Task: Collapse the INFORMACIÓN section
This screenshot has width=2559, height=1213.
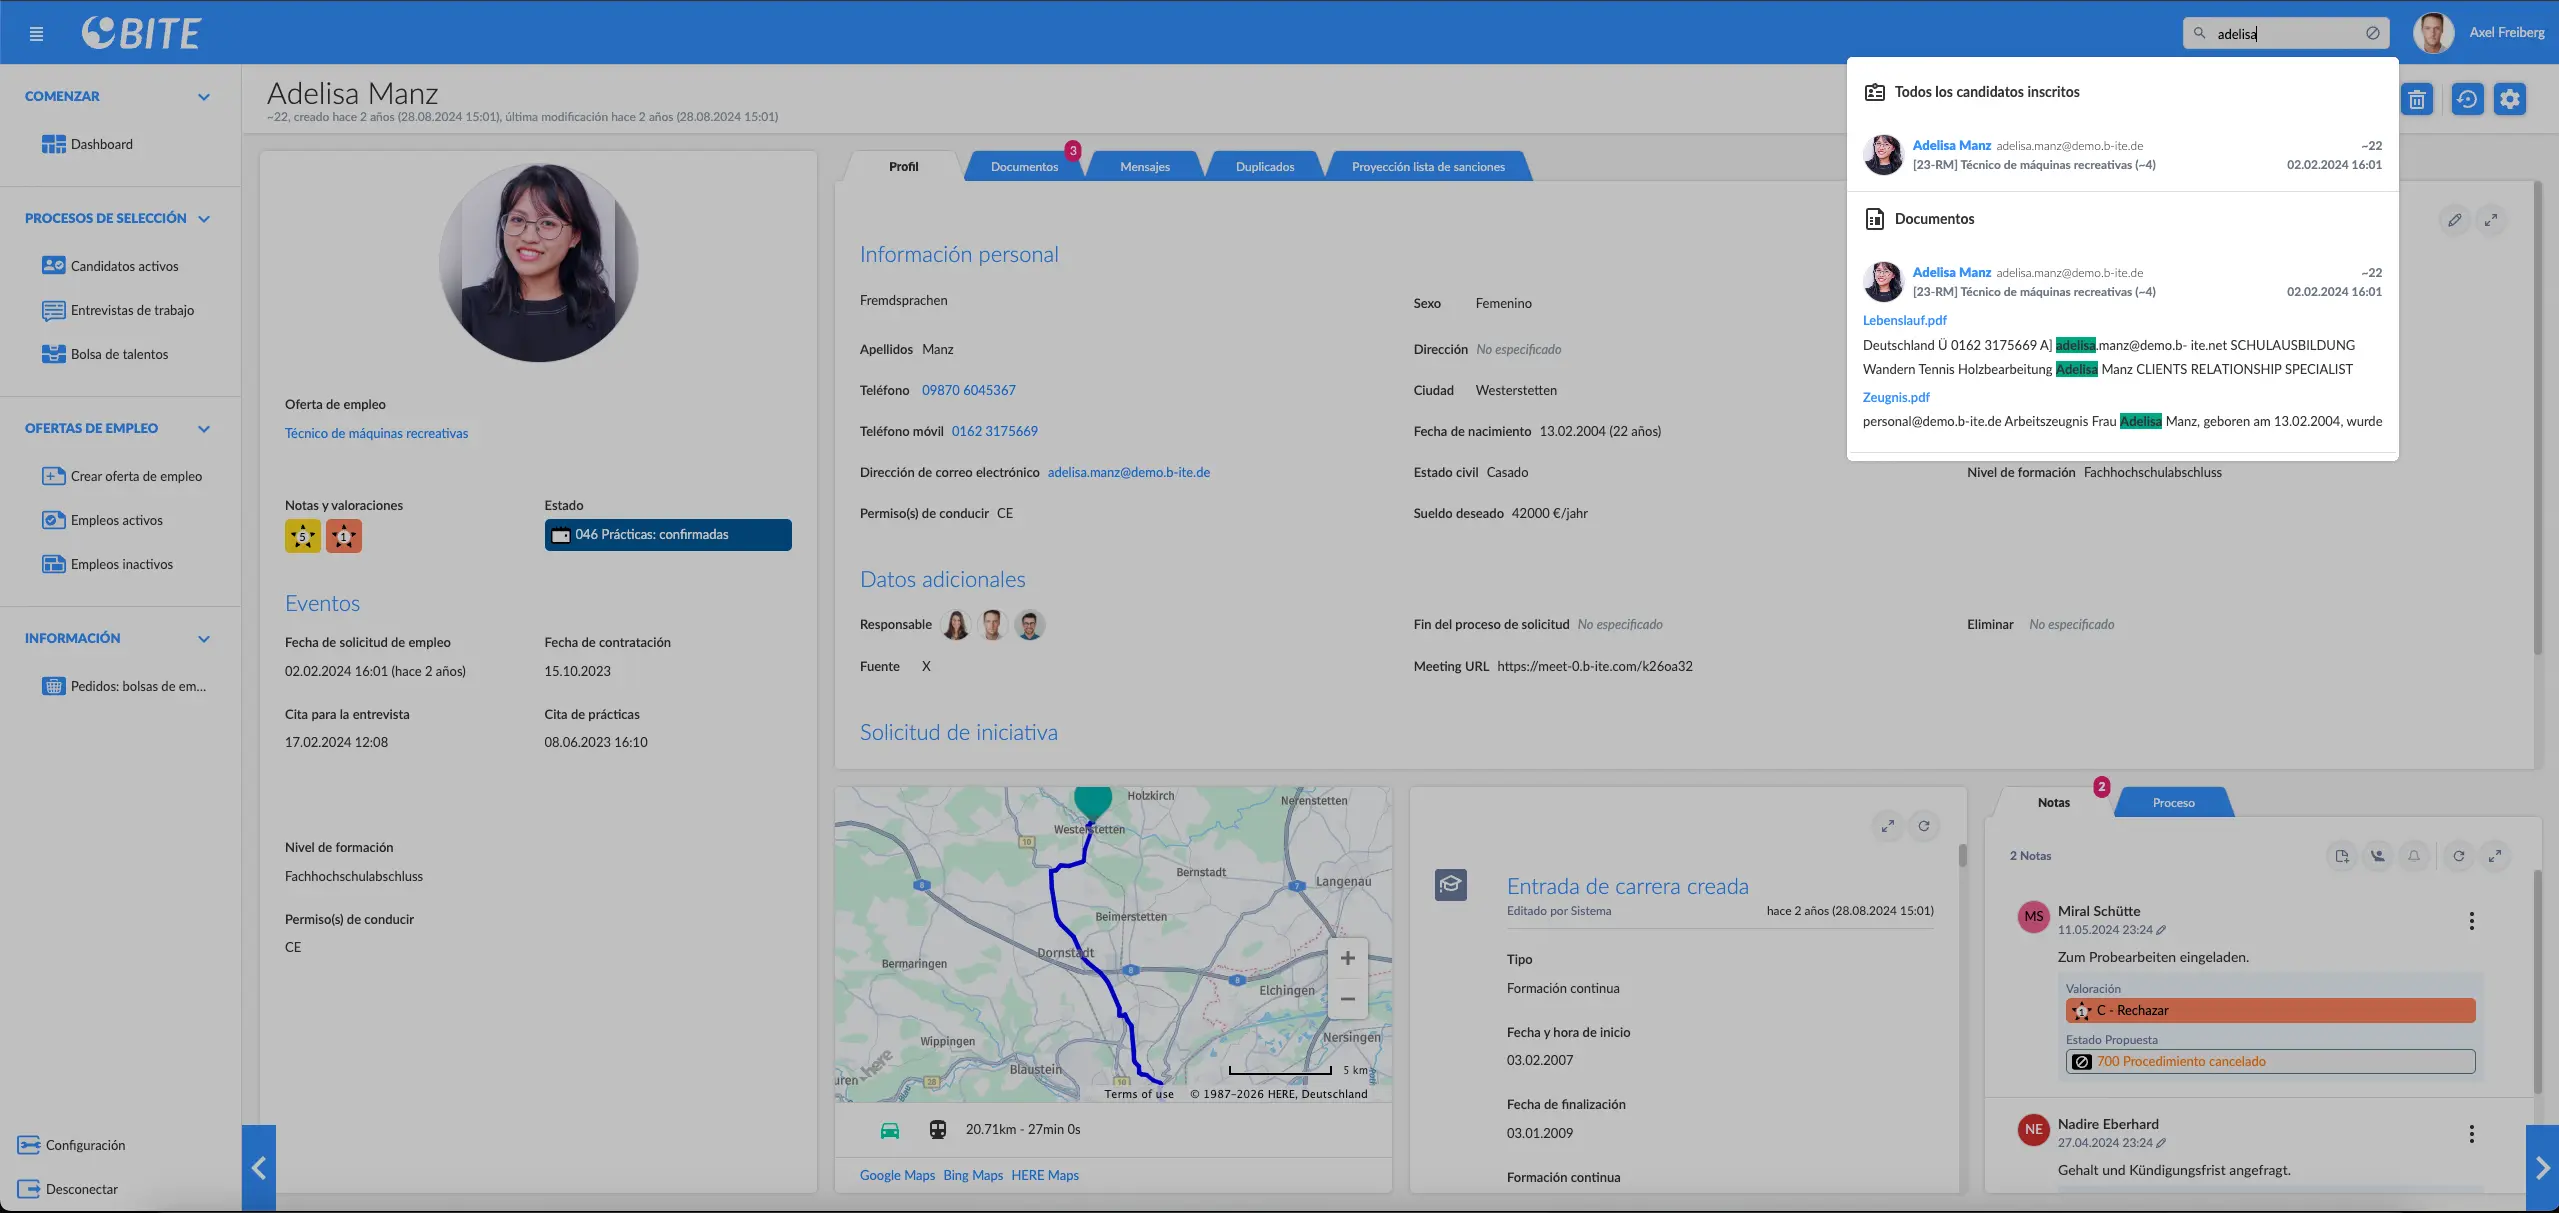Action: pos(204,639)
